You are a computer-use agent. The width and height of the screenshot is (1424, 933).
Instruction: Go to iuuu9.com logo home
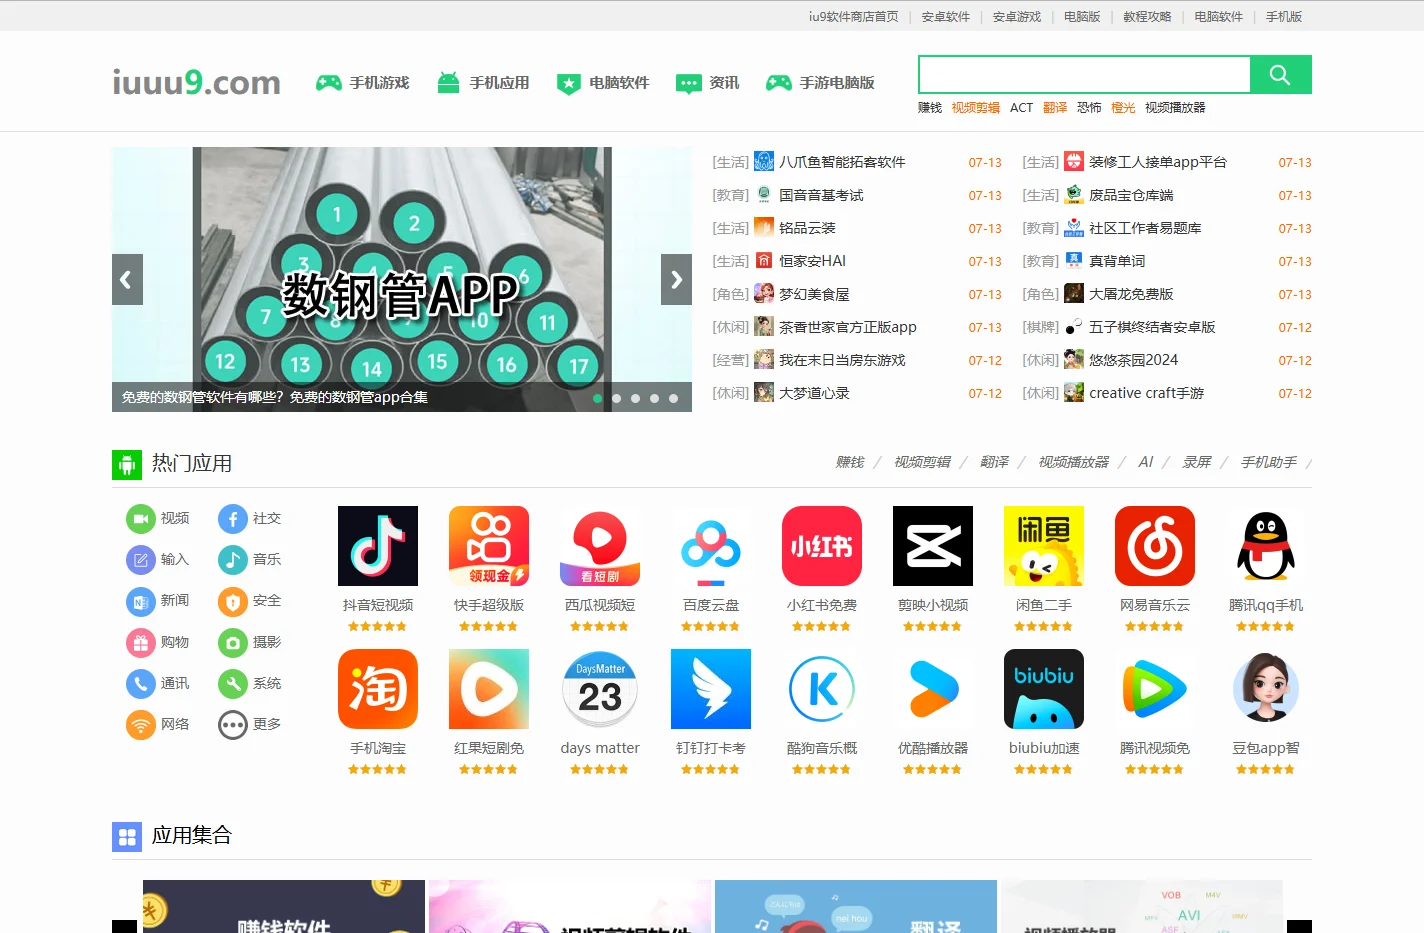click(196, 82)
